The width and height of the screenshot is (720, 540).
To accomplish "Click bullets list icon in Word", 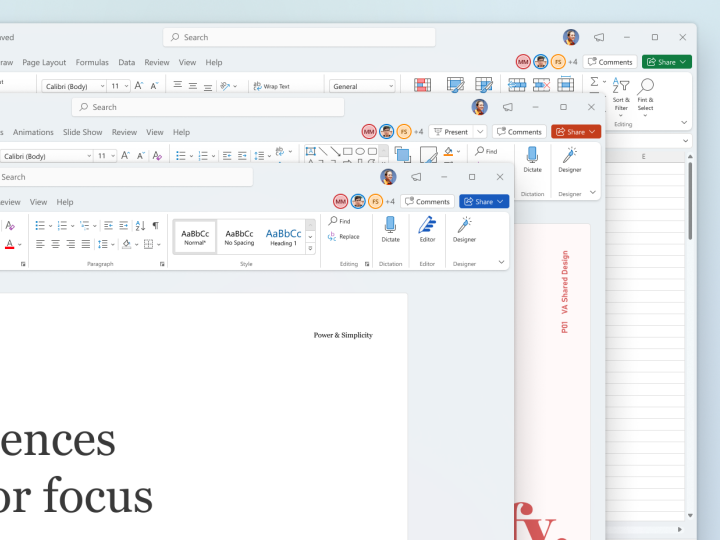I will [40, 225].
